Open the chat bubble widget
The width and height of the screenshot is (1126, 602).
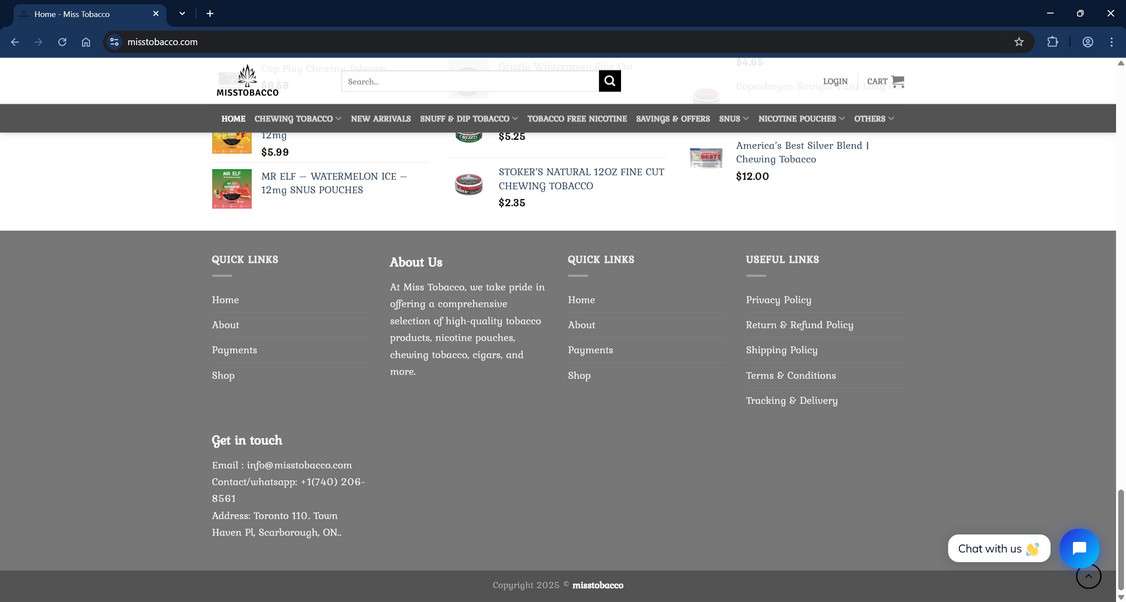(1079, 549)
